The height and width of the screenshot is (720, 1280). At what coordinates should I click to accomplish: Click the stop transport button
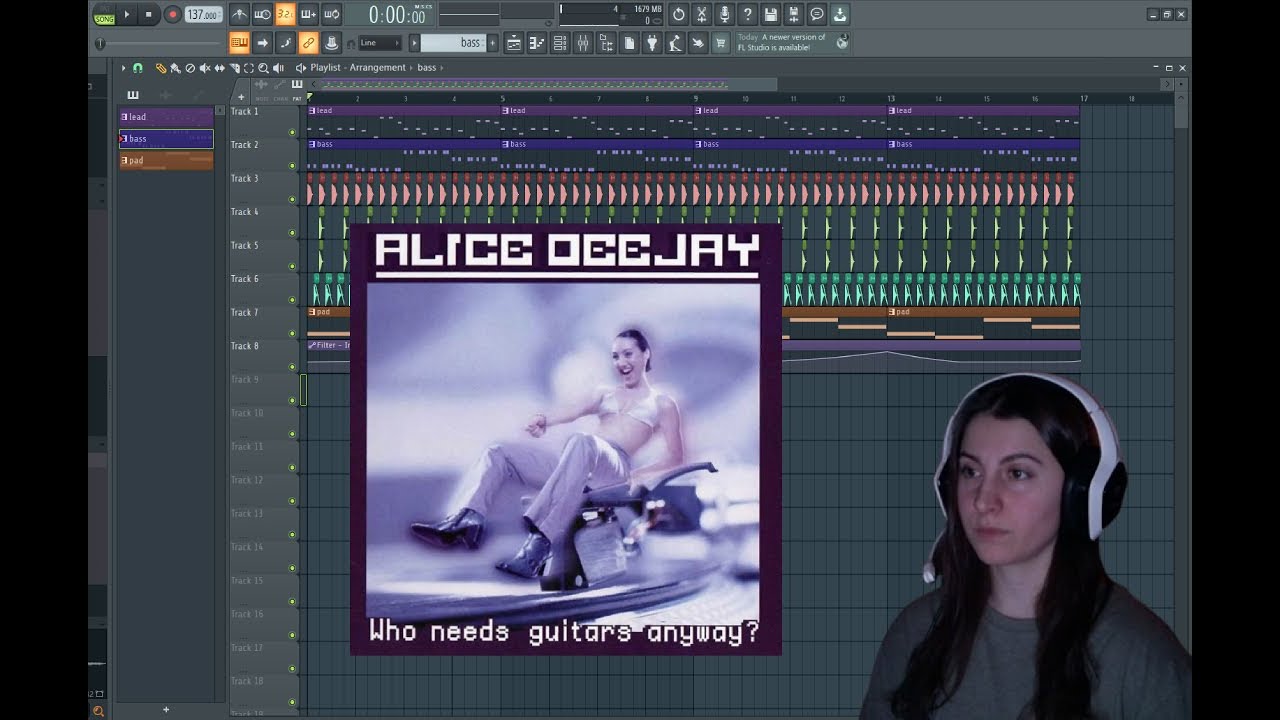click(x=149, y=14)
